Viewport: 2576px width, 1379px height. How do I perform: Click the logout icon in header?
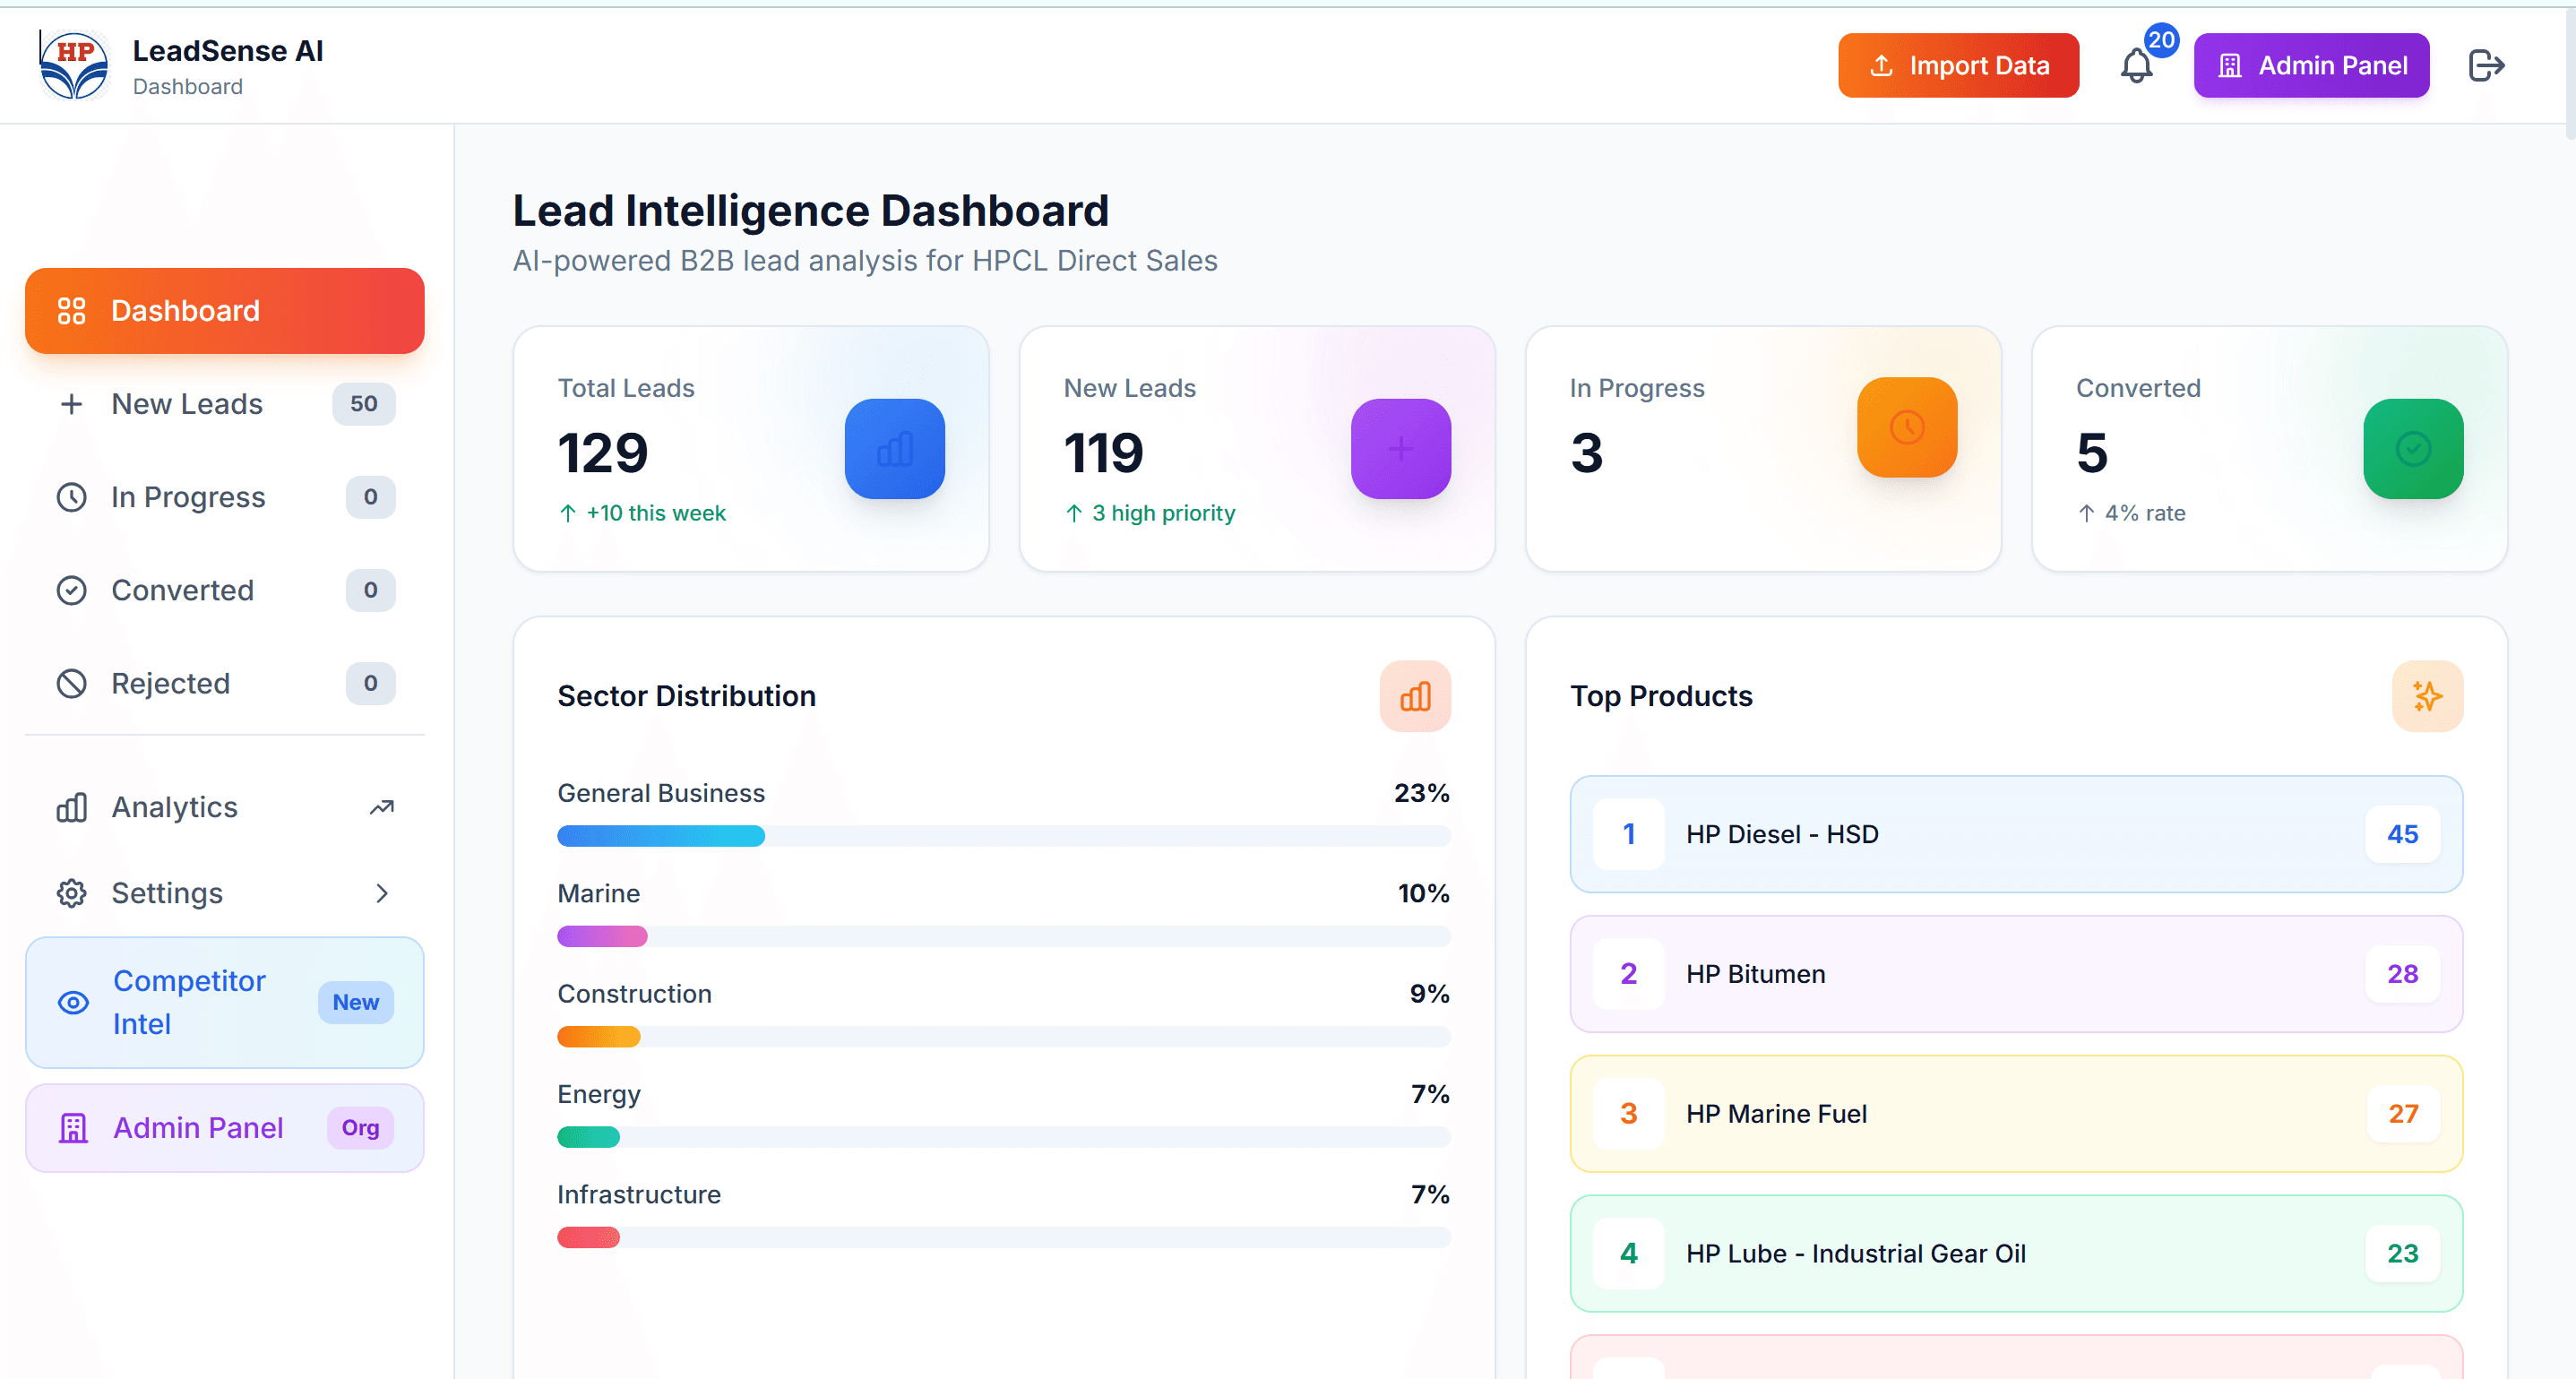[2486, 66]
